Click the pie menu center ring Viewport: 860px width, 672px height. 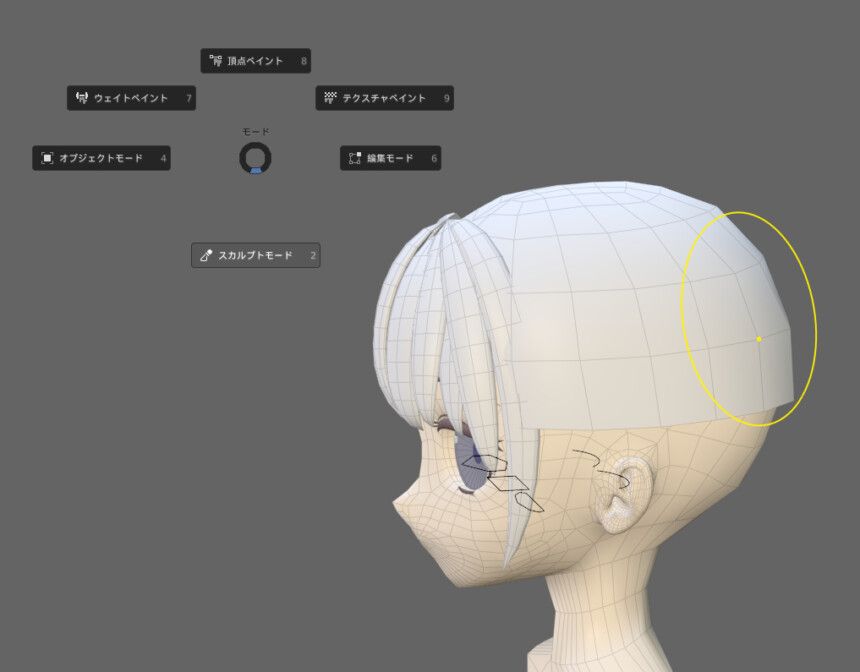255,158
